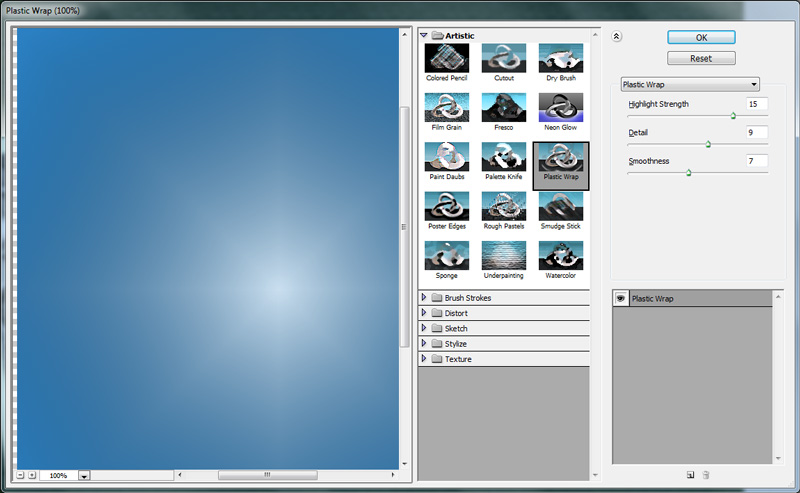This screenshot has width=800, height=493.
Task: Click the Highlight Strength slider handle
Action: 733,116
